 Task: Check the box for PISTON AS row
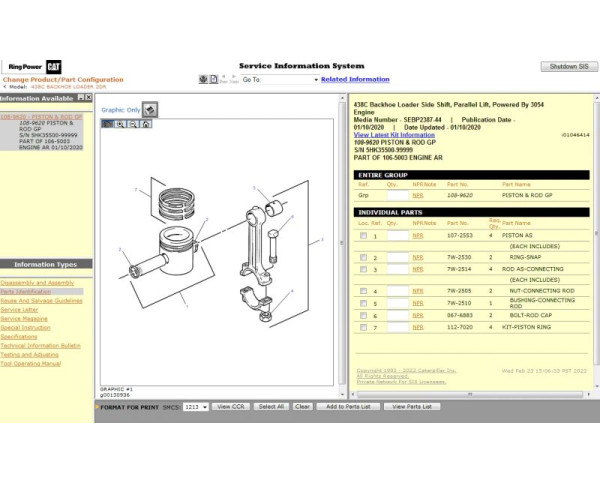point(362,236)
